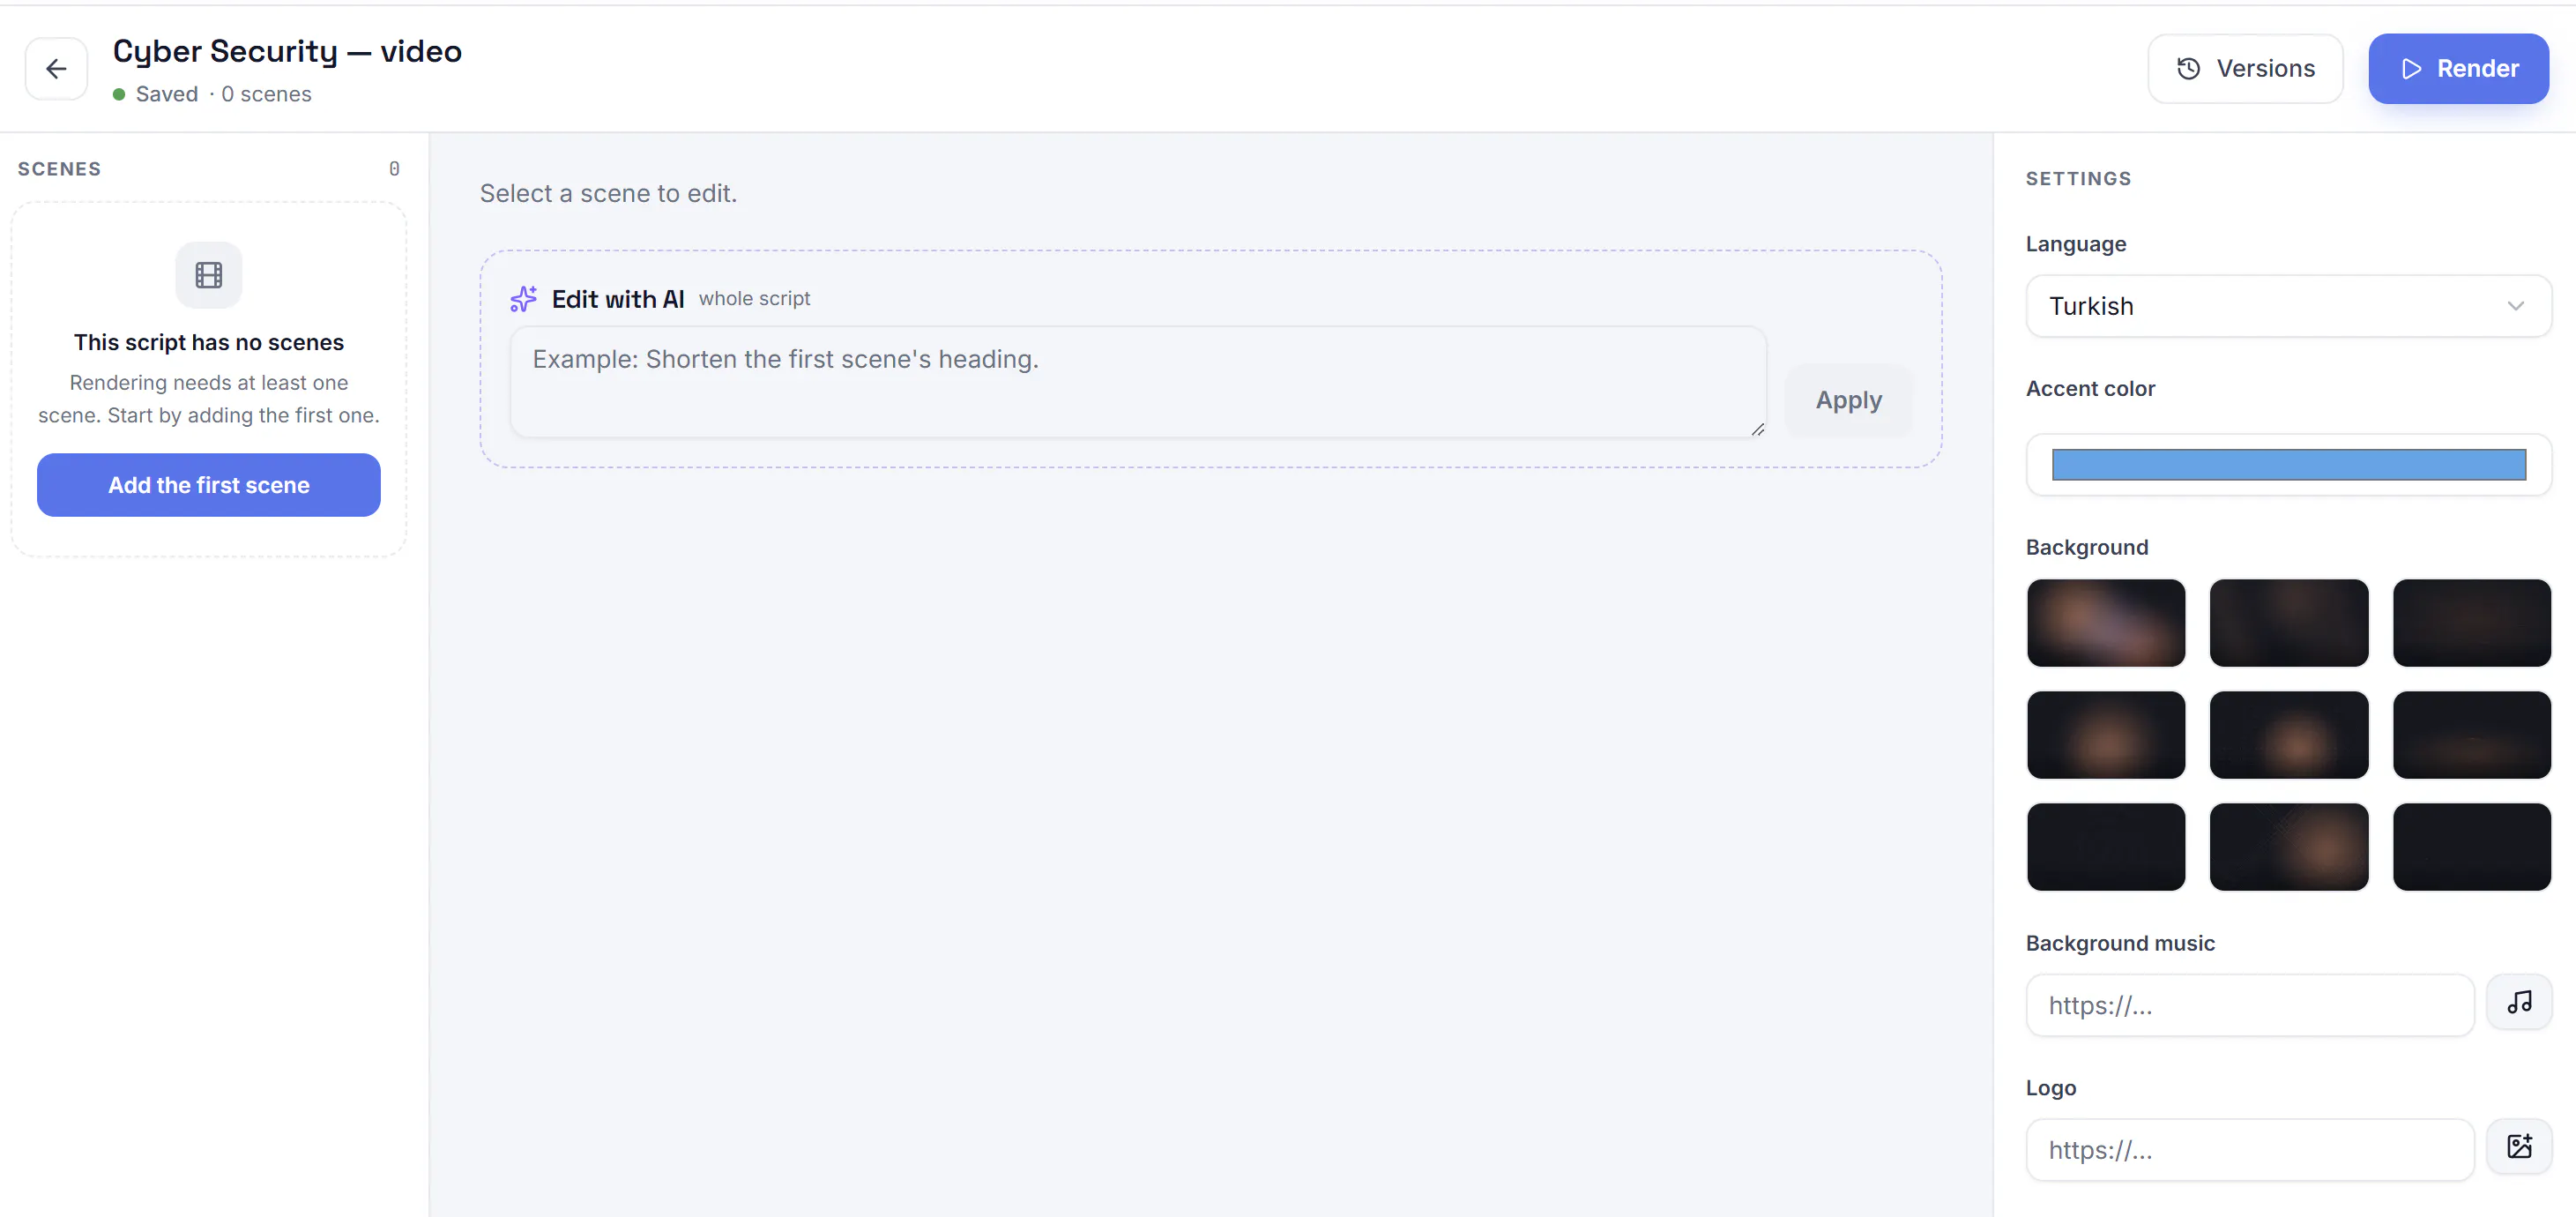Open the blue Accent color picker
The height and width of the screenshot is (1217, 2576).
2288,465
